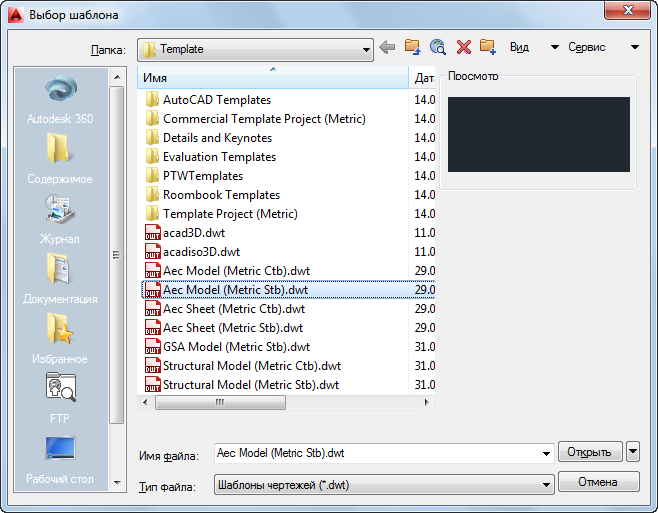Screen dimensions: 658x513
Task: Click file list scroll left arrow
Action: (x=145, y=403)
